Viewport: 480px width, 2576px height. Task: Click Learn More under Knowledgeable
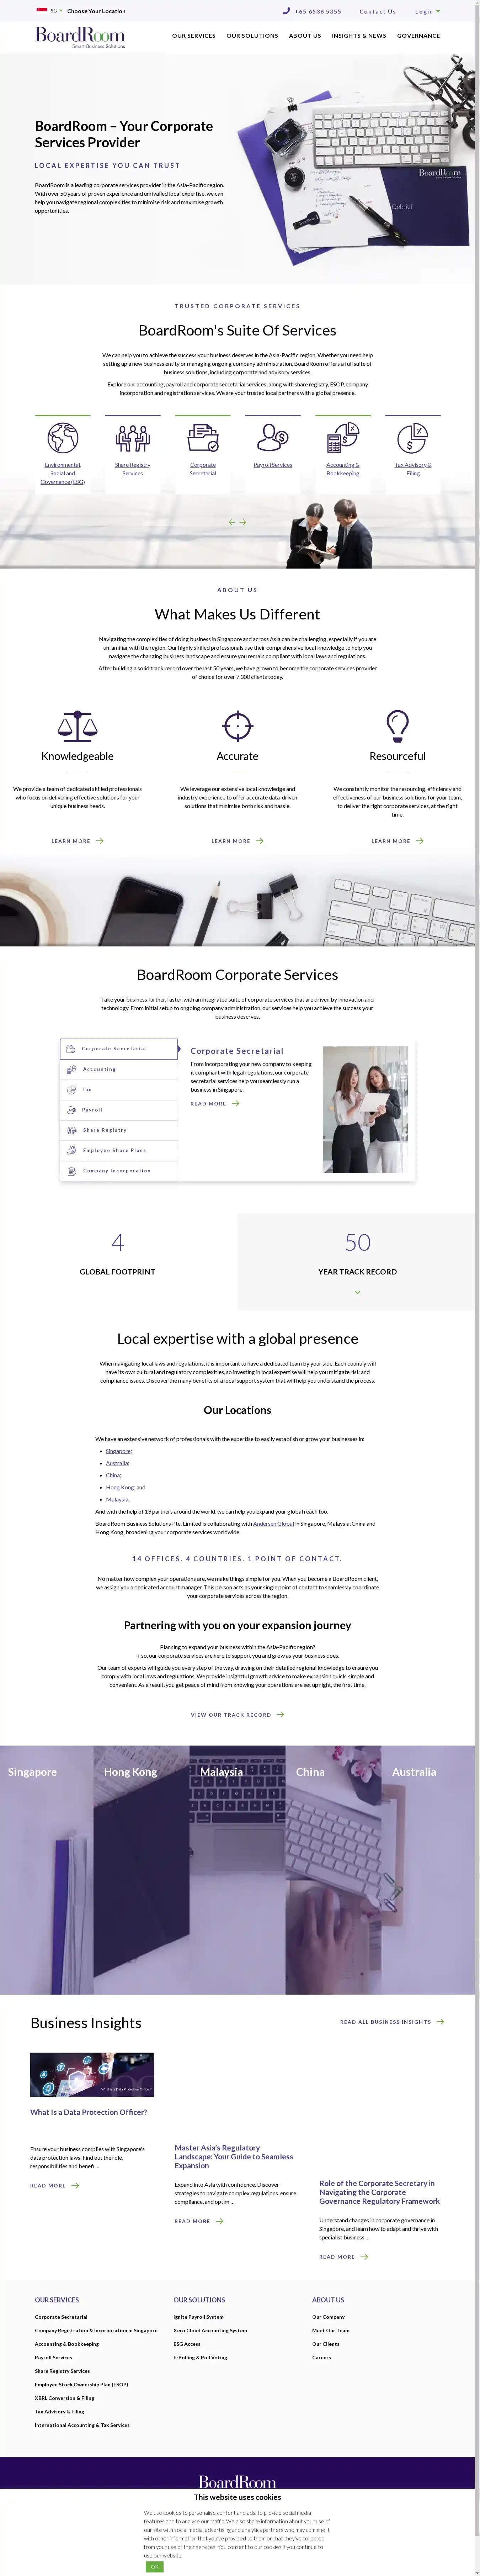(x=77, y=841)
